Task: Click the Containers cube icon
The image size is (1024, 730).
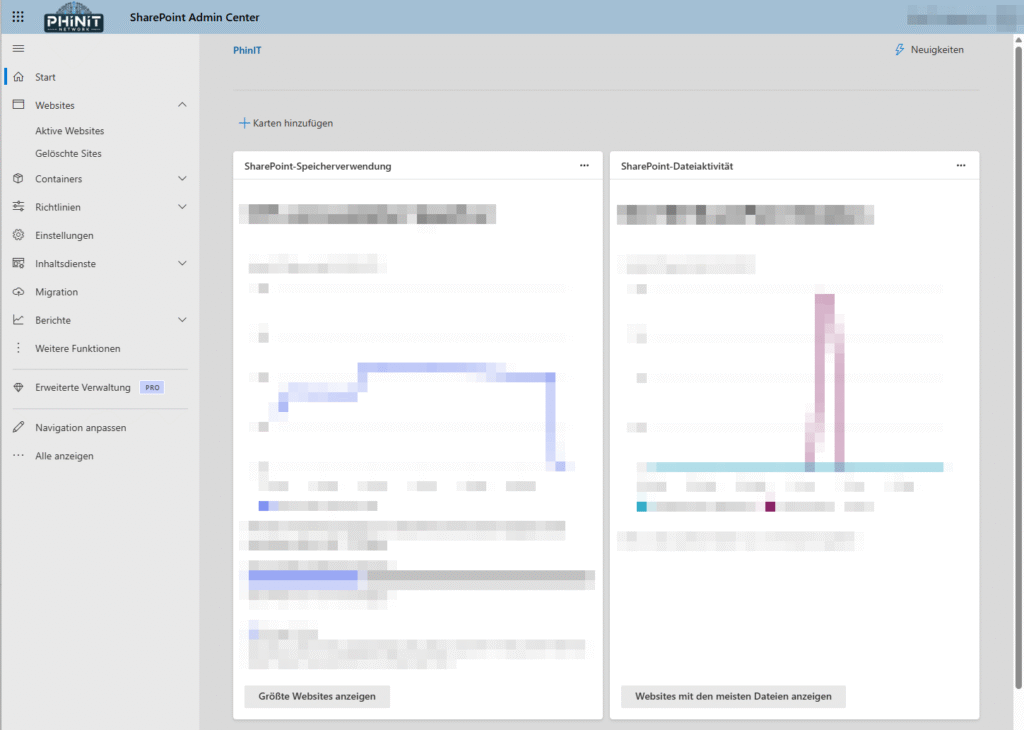Action: click(x=18, y=179)
